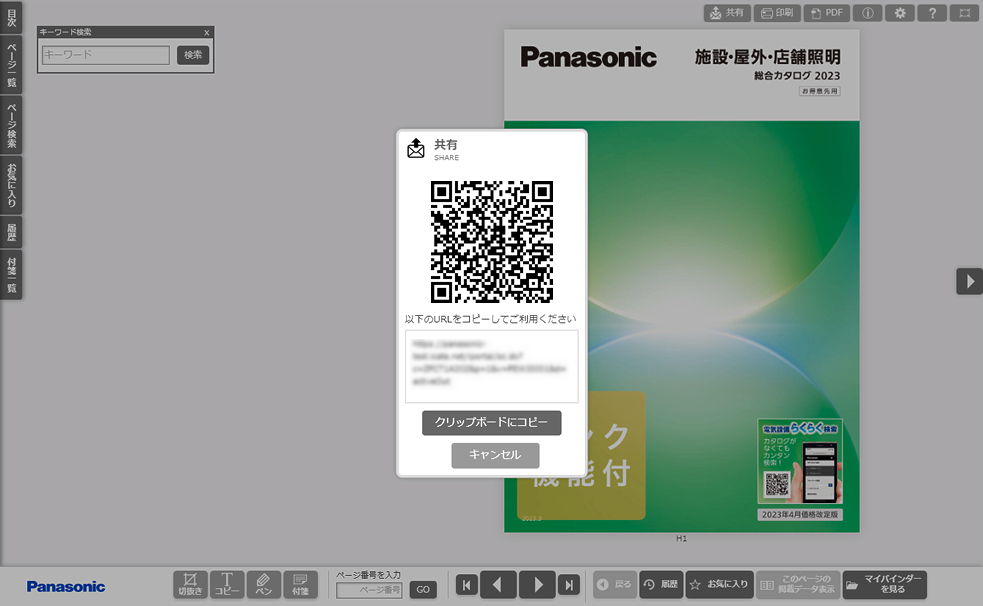Focus the キーワード search input field
This screenshot has height=606, width=983.
tap(105, 55)
